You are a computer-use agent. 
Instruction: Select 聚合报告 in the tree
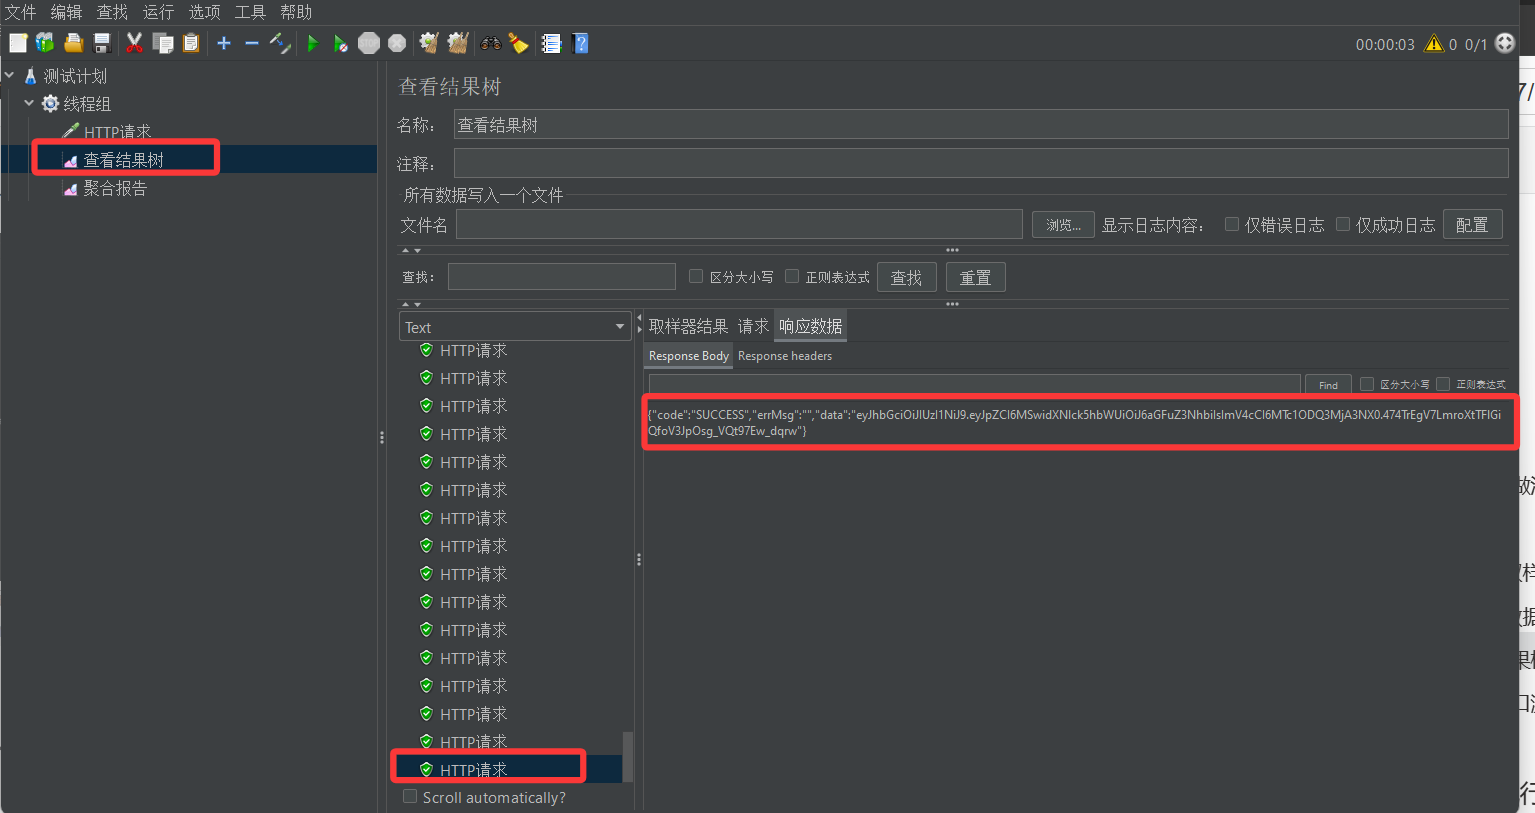click(x=115, y=188)
